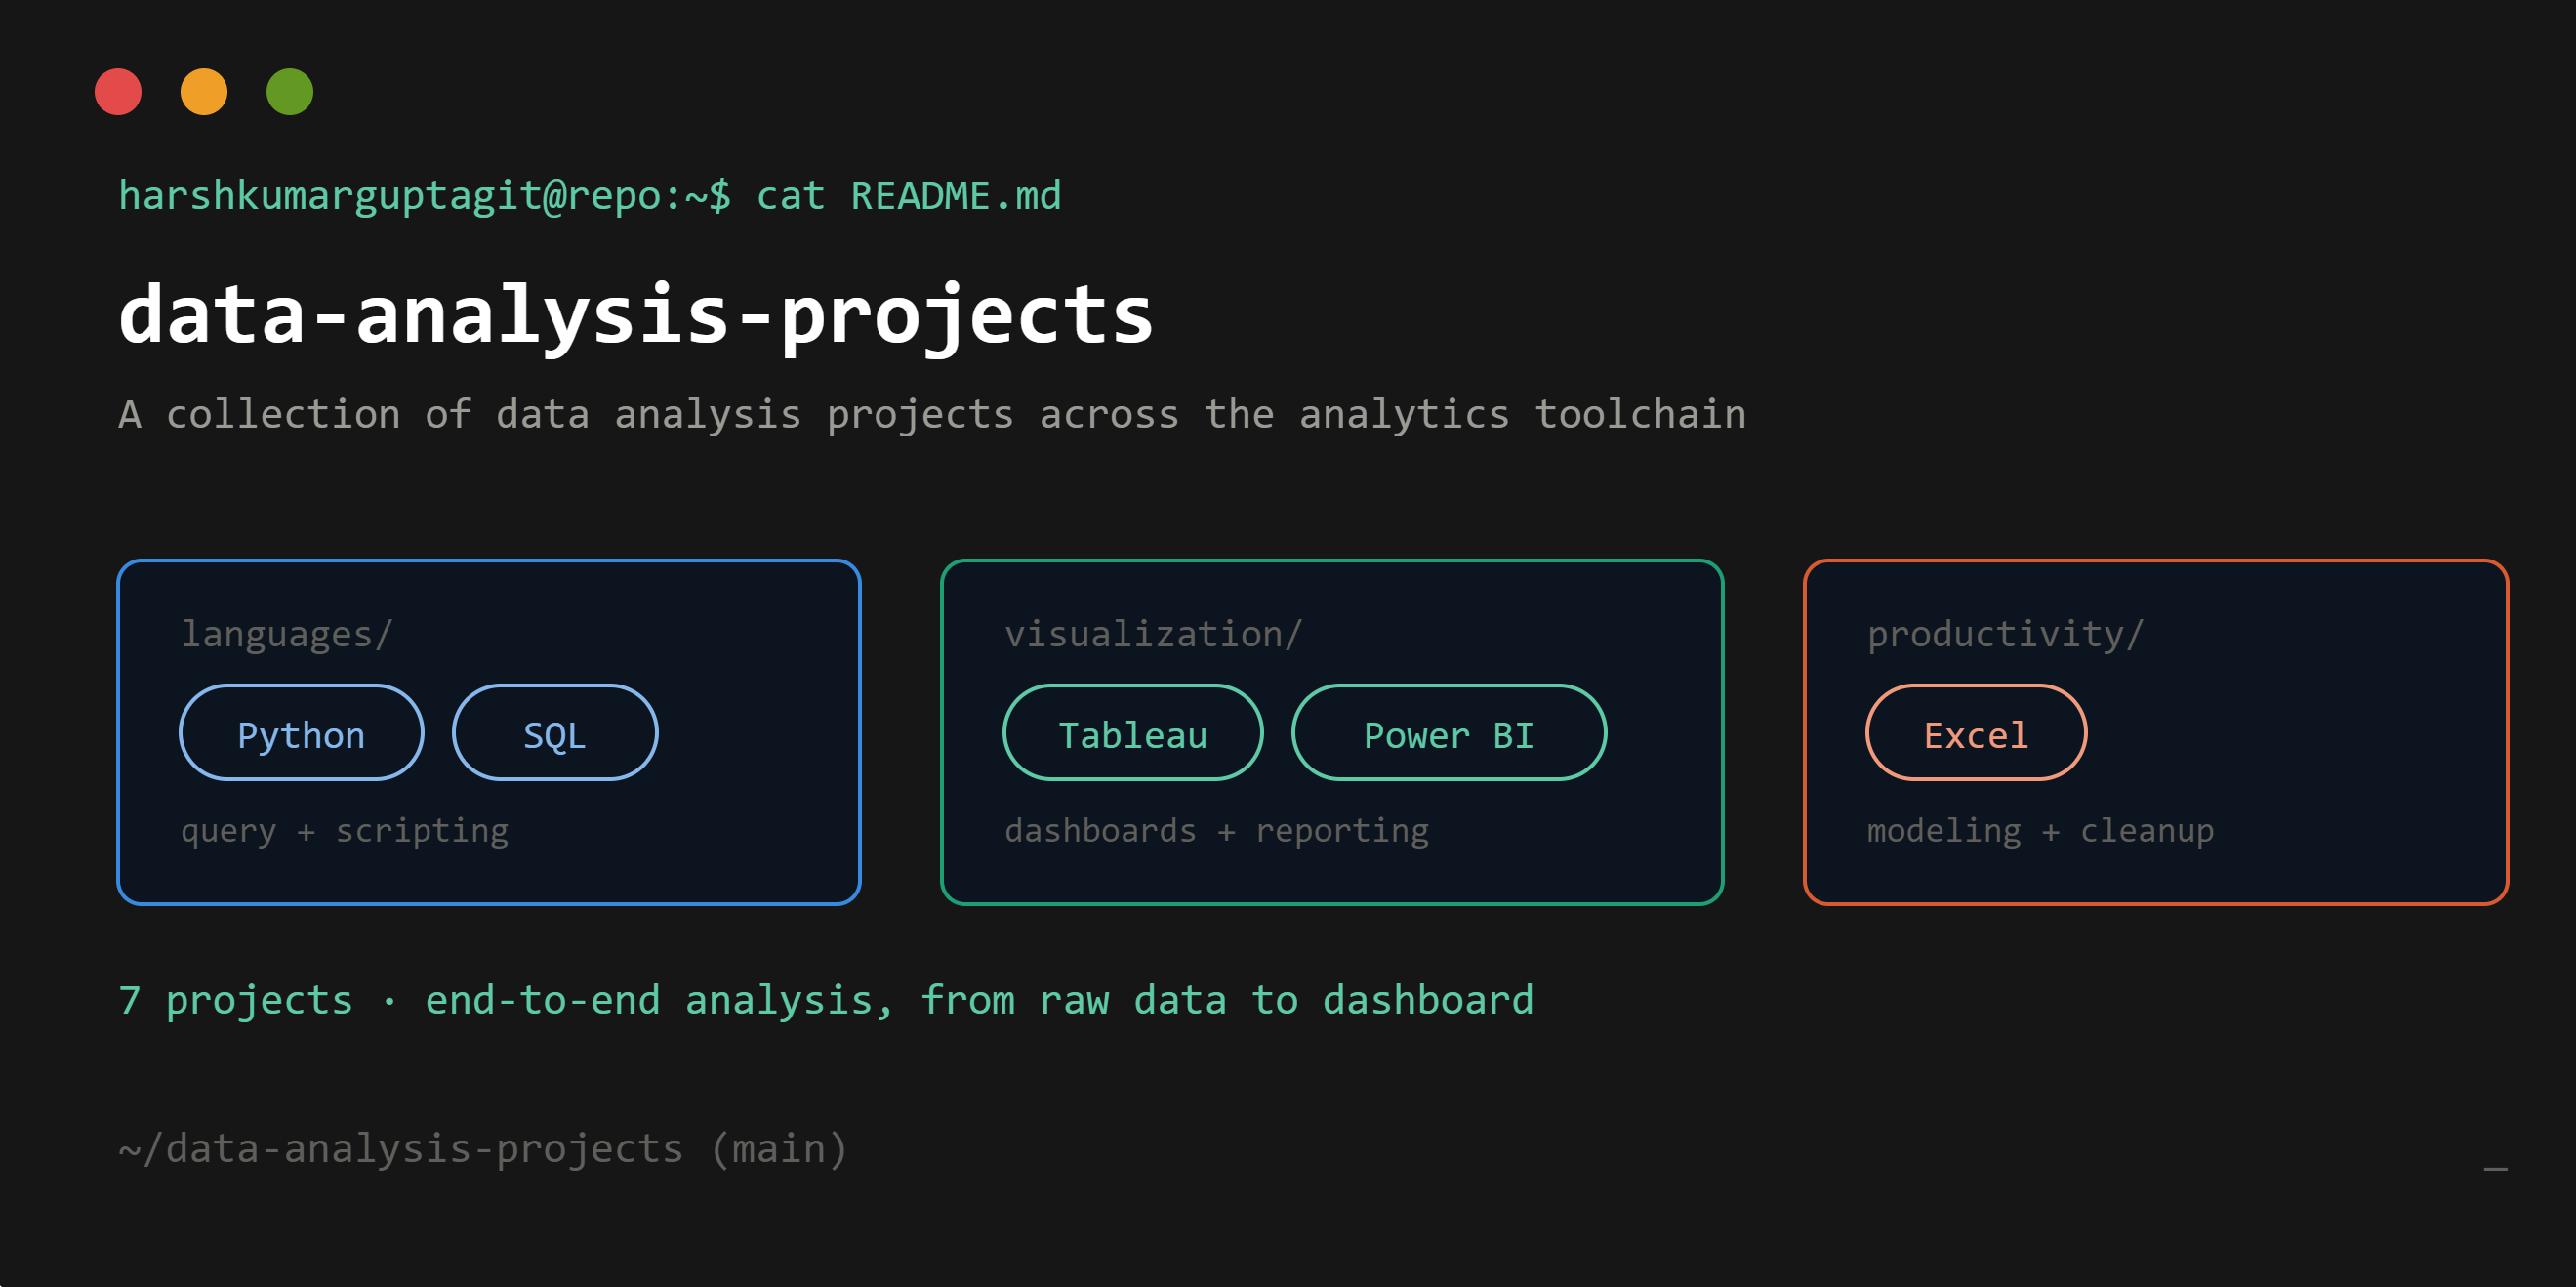The height and width of the screenshot is (1287, 2576).
Task: Click the 'A collection of data analysis projects' subtitle
Action: tap(932, 414)
